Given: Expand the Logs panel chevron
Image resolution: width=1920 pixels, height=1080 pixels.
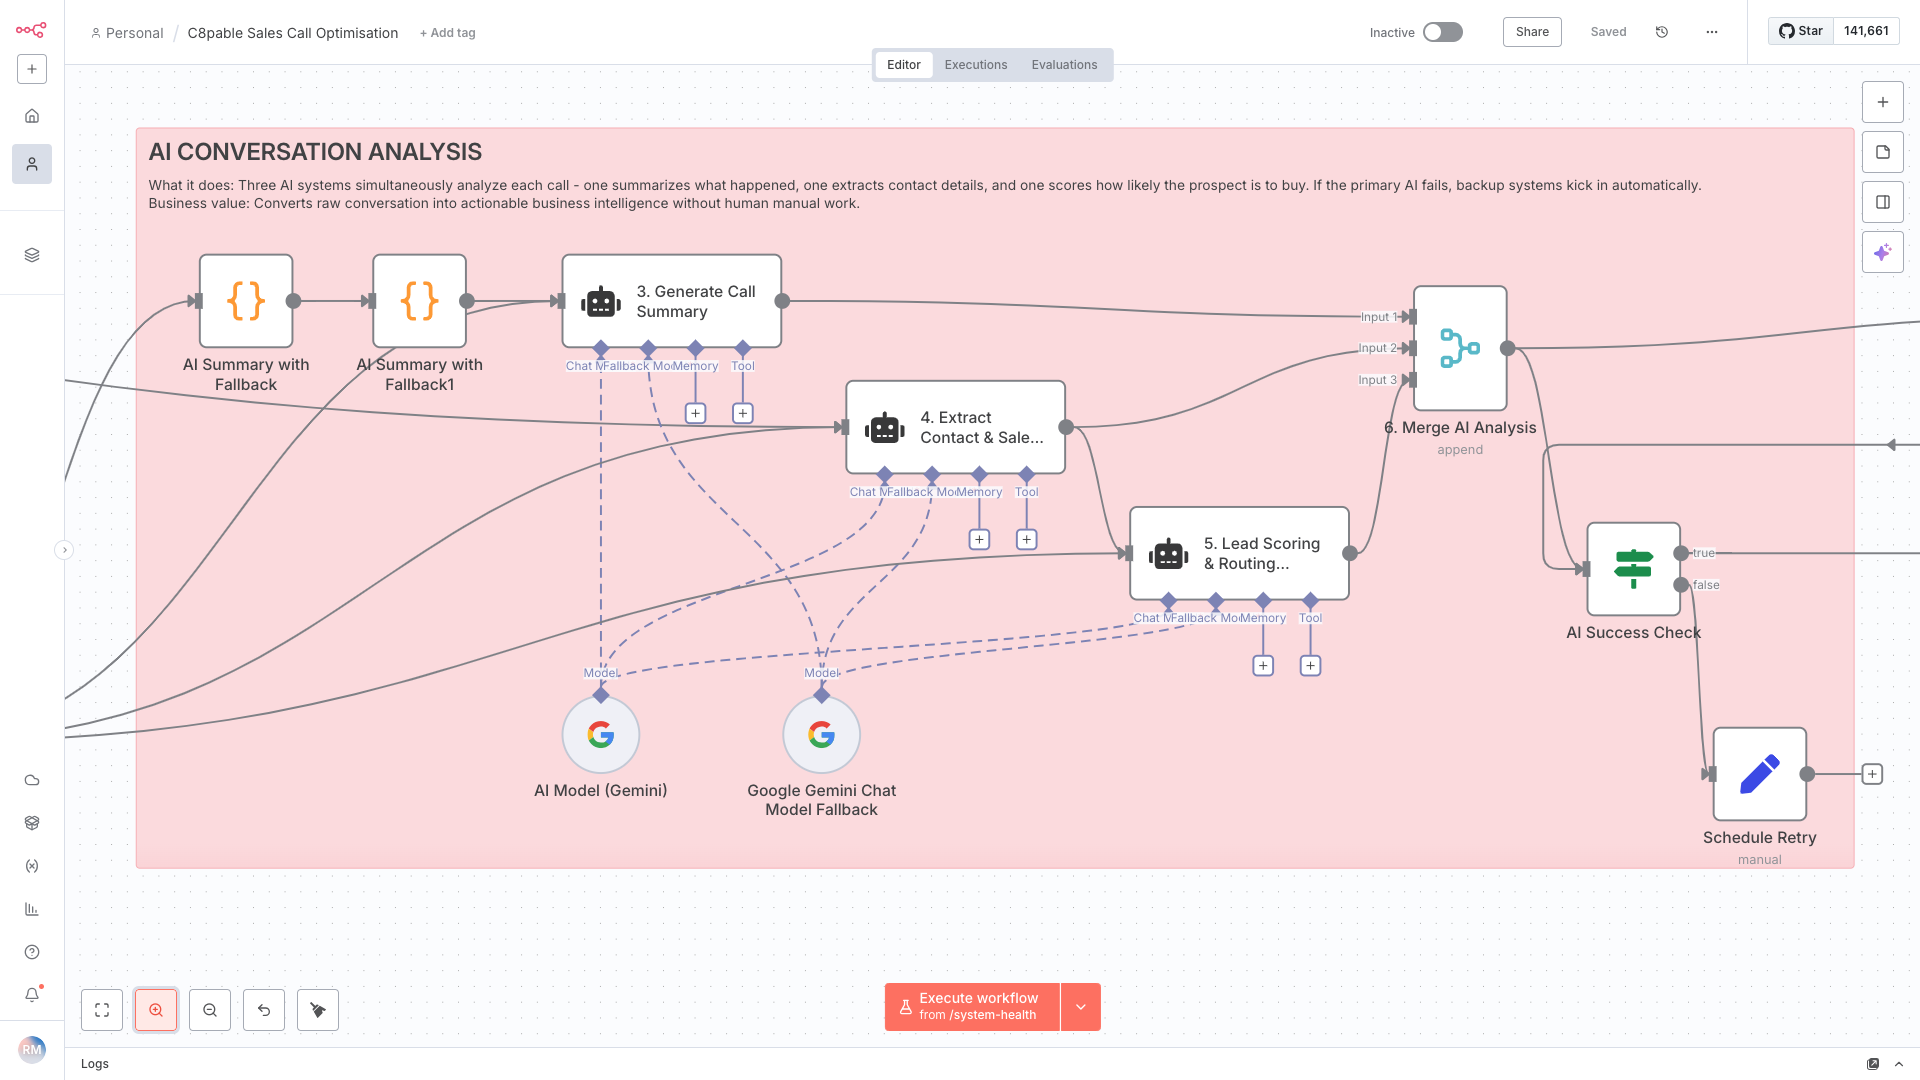Looking at the screenshot, I should (1899, 1064).
